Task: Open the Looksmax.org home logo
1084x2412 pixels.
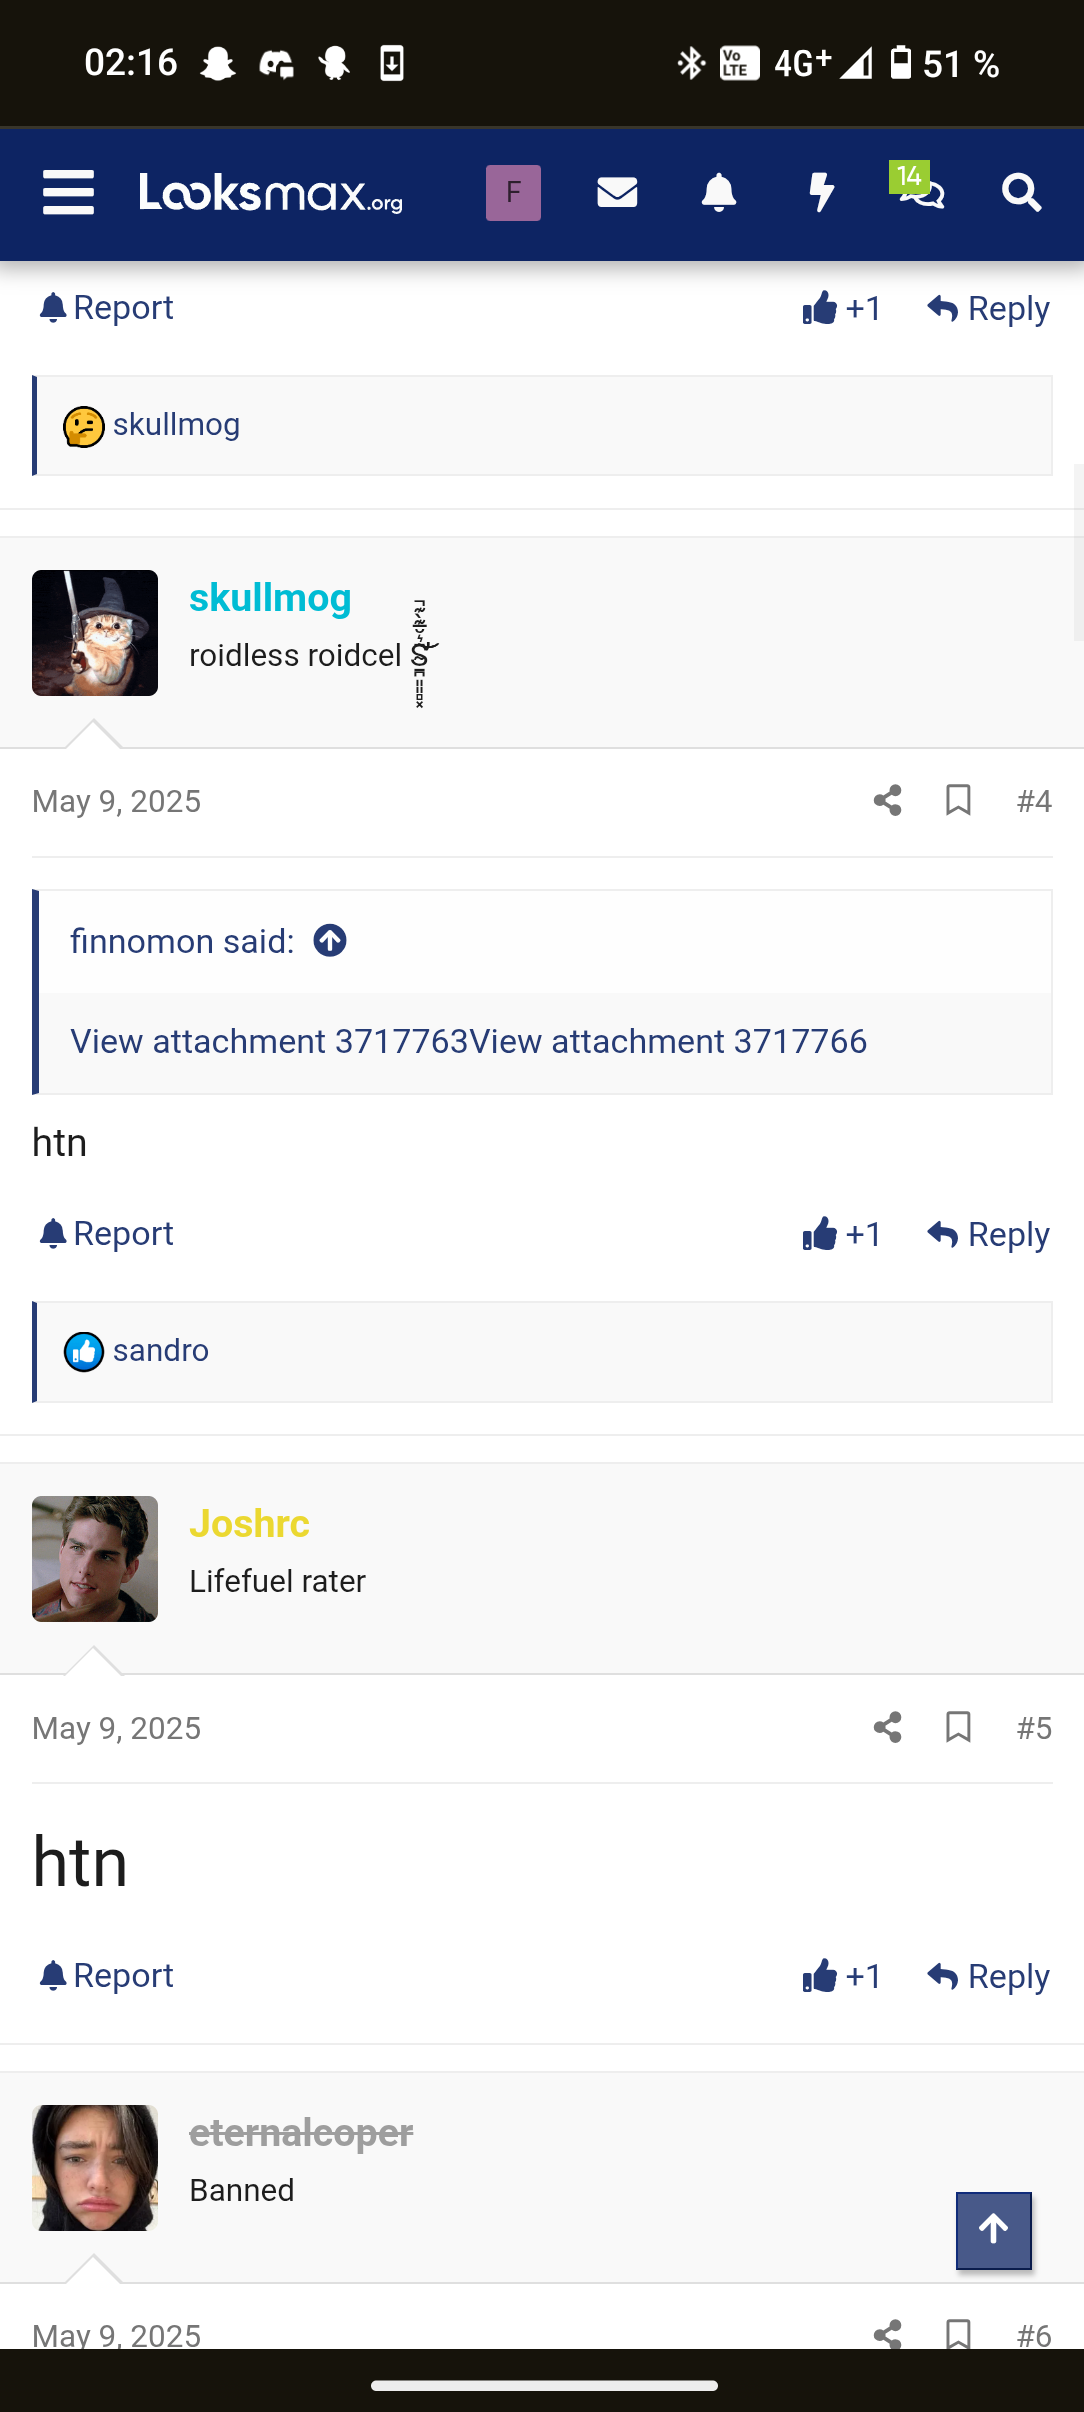Action: coord(271,192)
